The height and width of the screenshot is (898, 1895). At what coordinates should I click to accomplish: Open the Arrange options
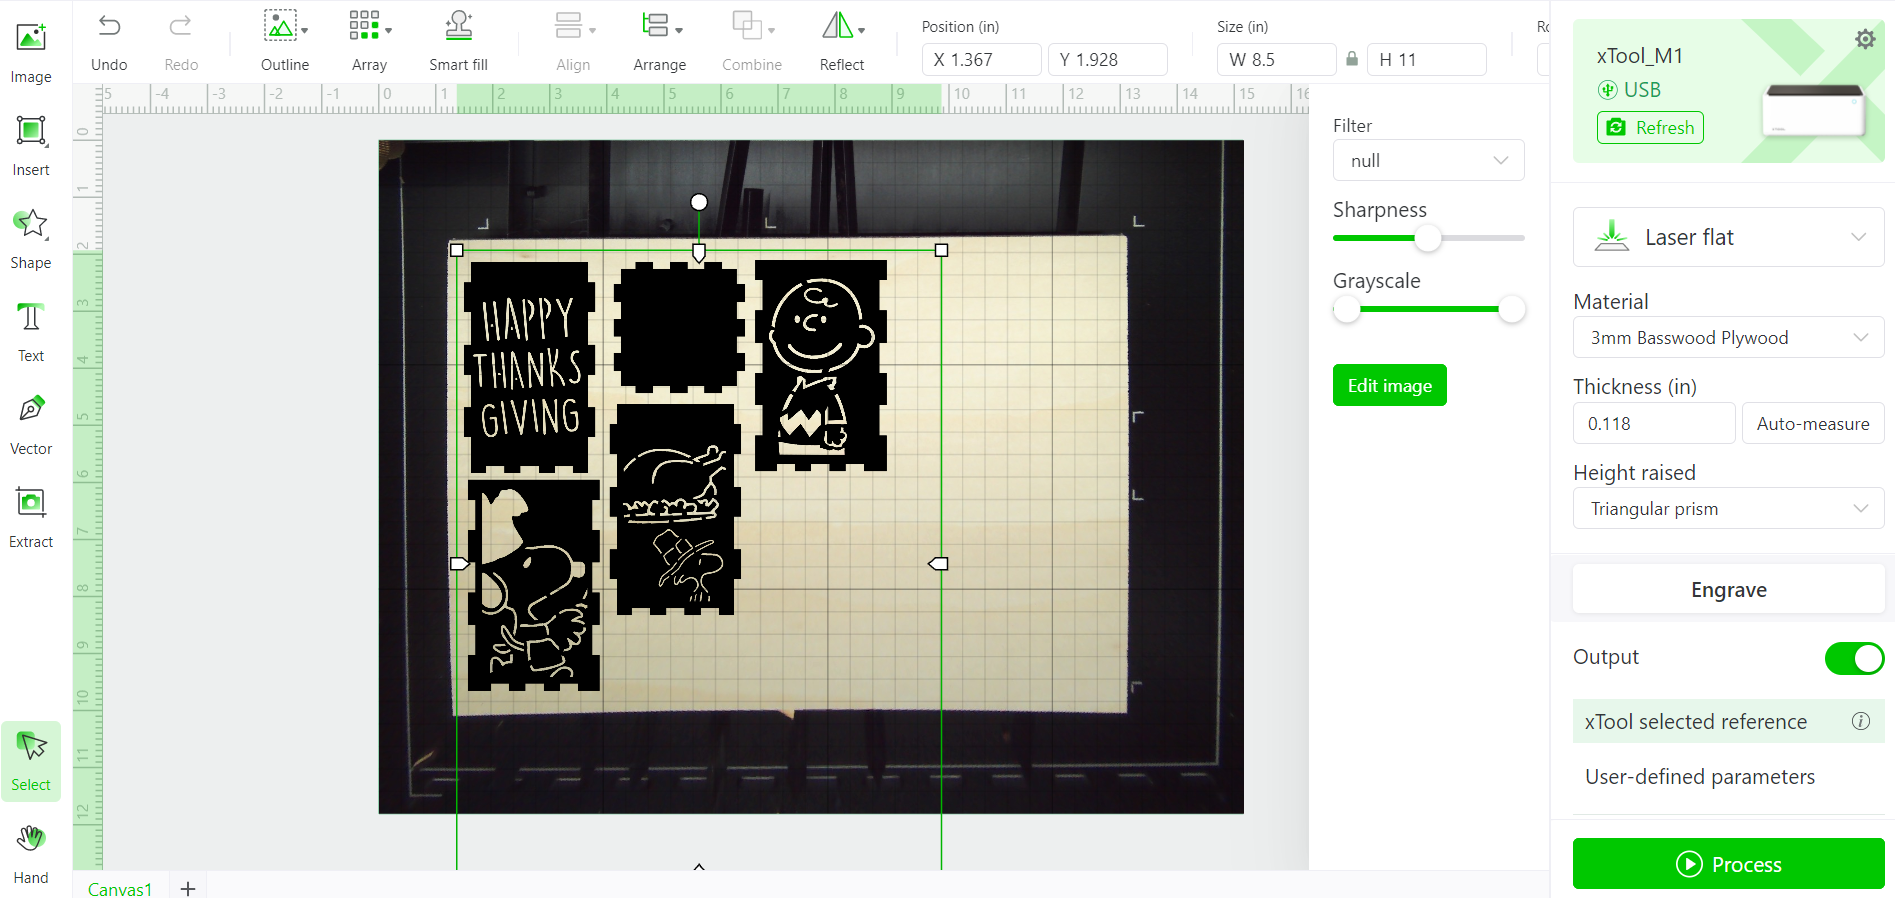tap(660, 42)
